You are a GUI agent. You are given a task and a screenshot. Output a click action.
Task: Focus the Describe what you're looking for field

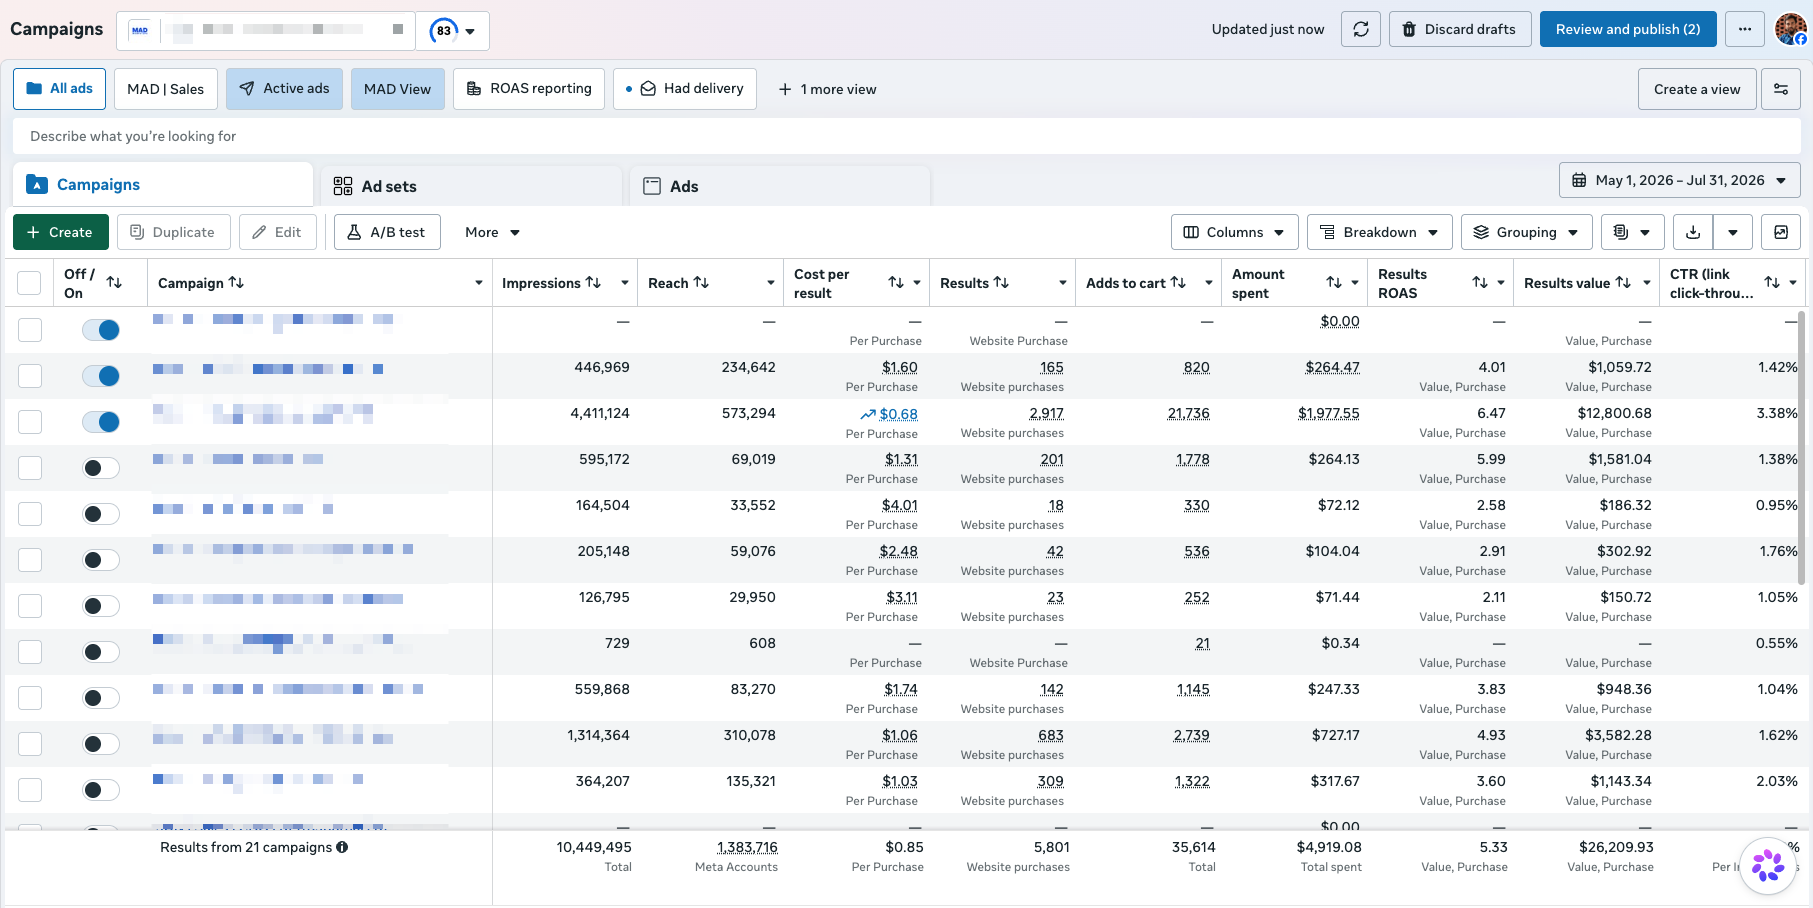pos(906,136)
